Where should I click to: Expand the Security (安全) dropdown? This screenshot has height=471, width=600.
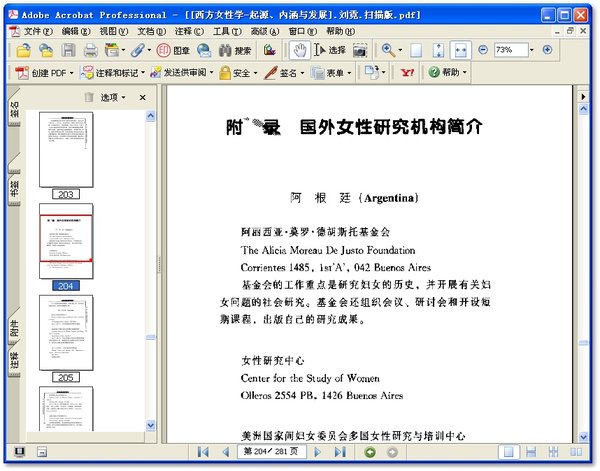[255, 73]
